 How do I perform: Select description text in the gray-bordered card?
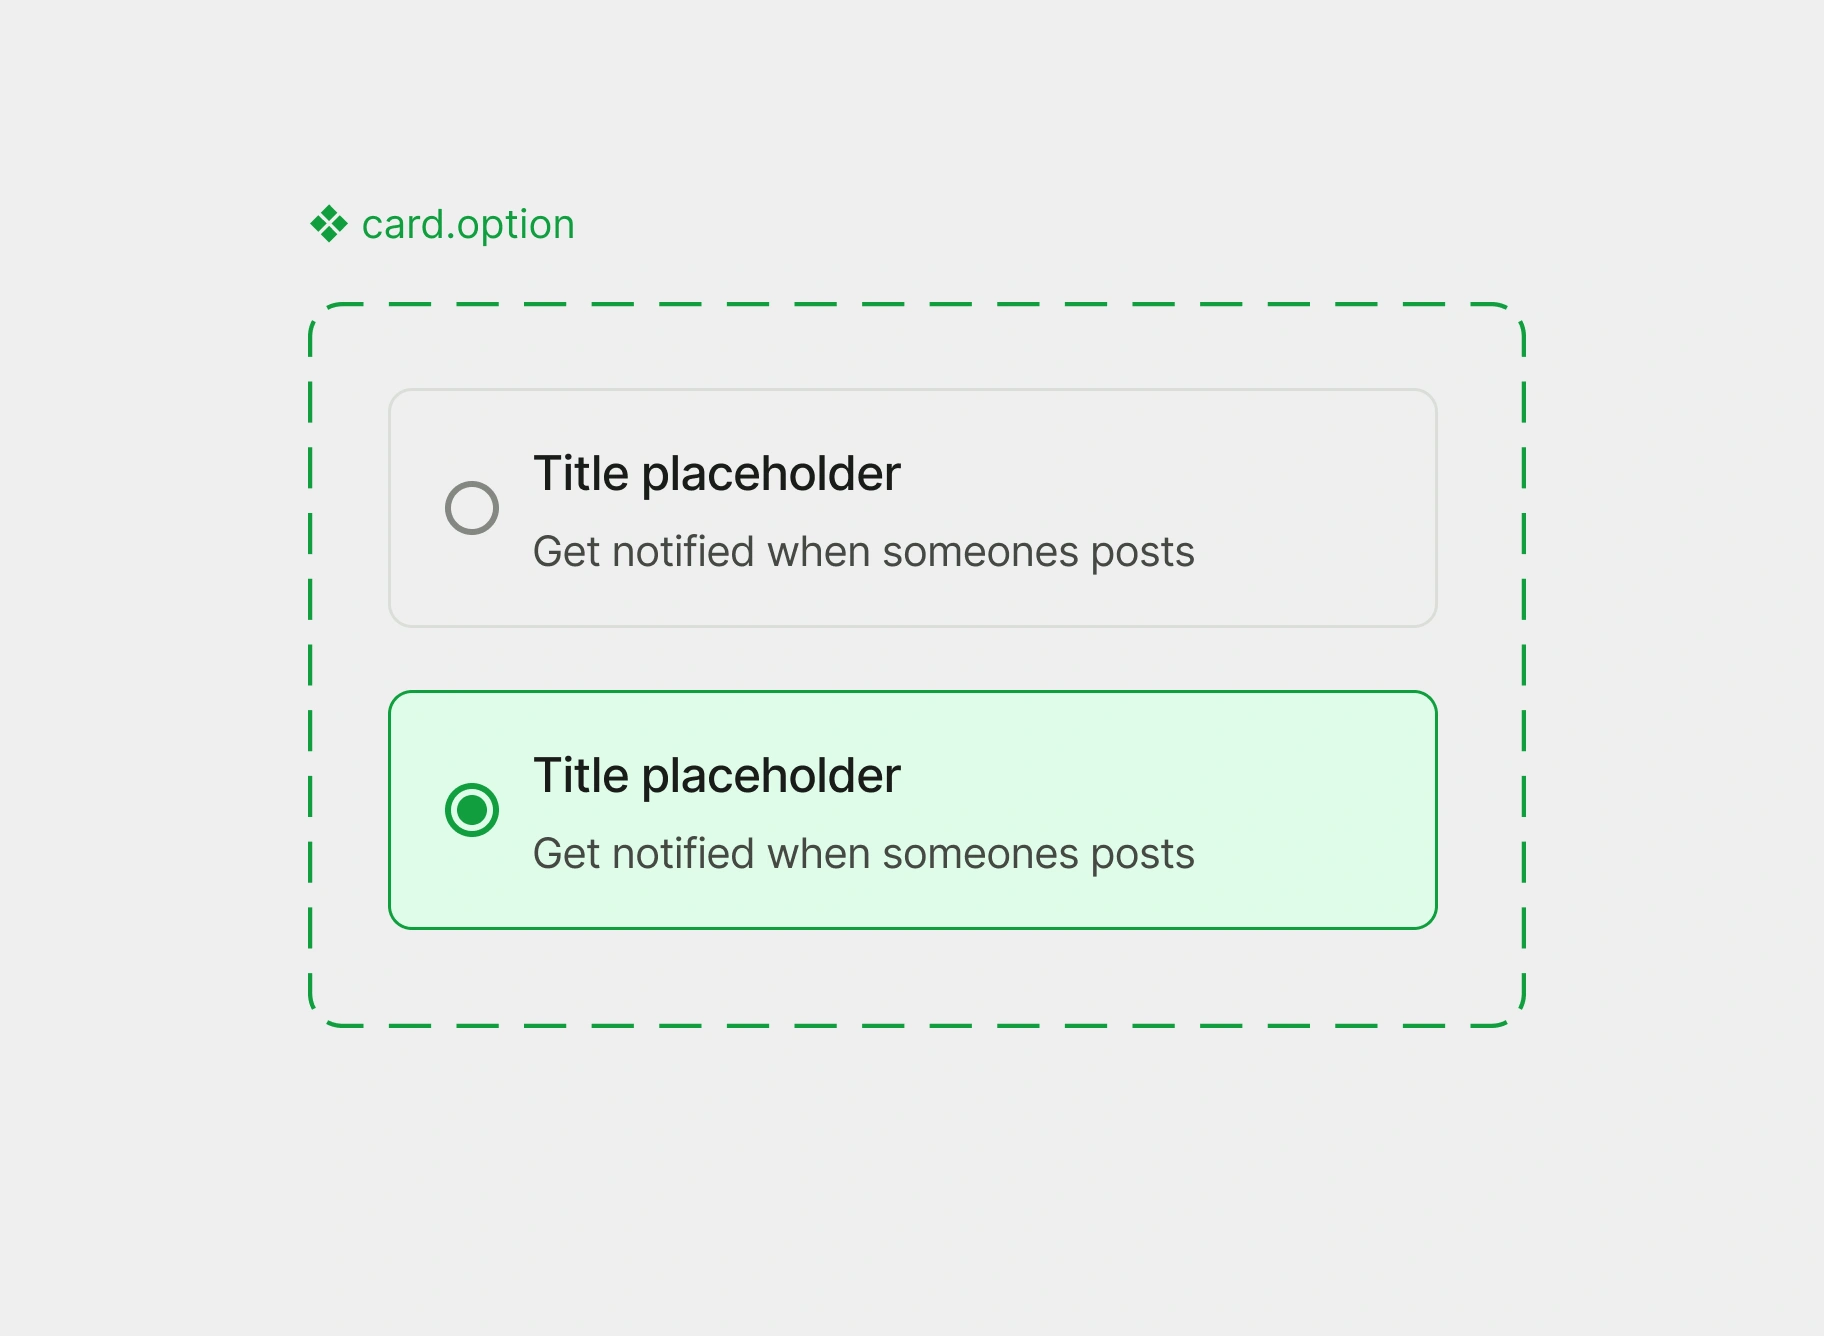pyautogui.click(x=864, y=552)
